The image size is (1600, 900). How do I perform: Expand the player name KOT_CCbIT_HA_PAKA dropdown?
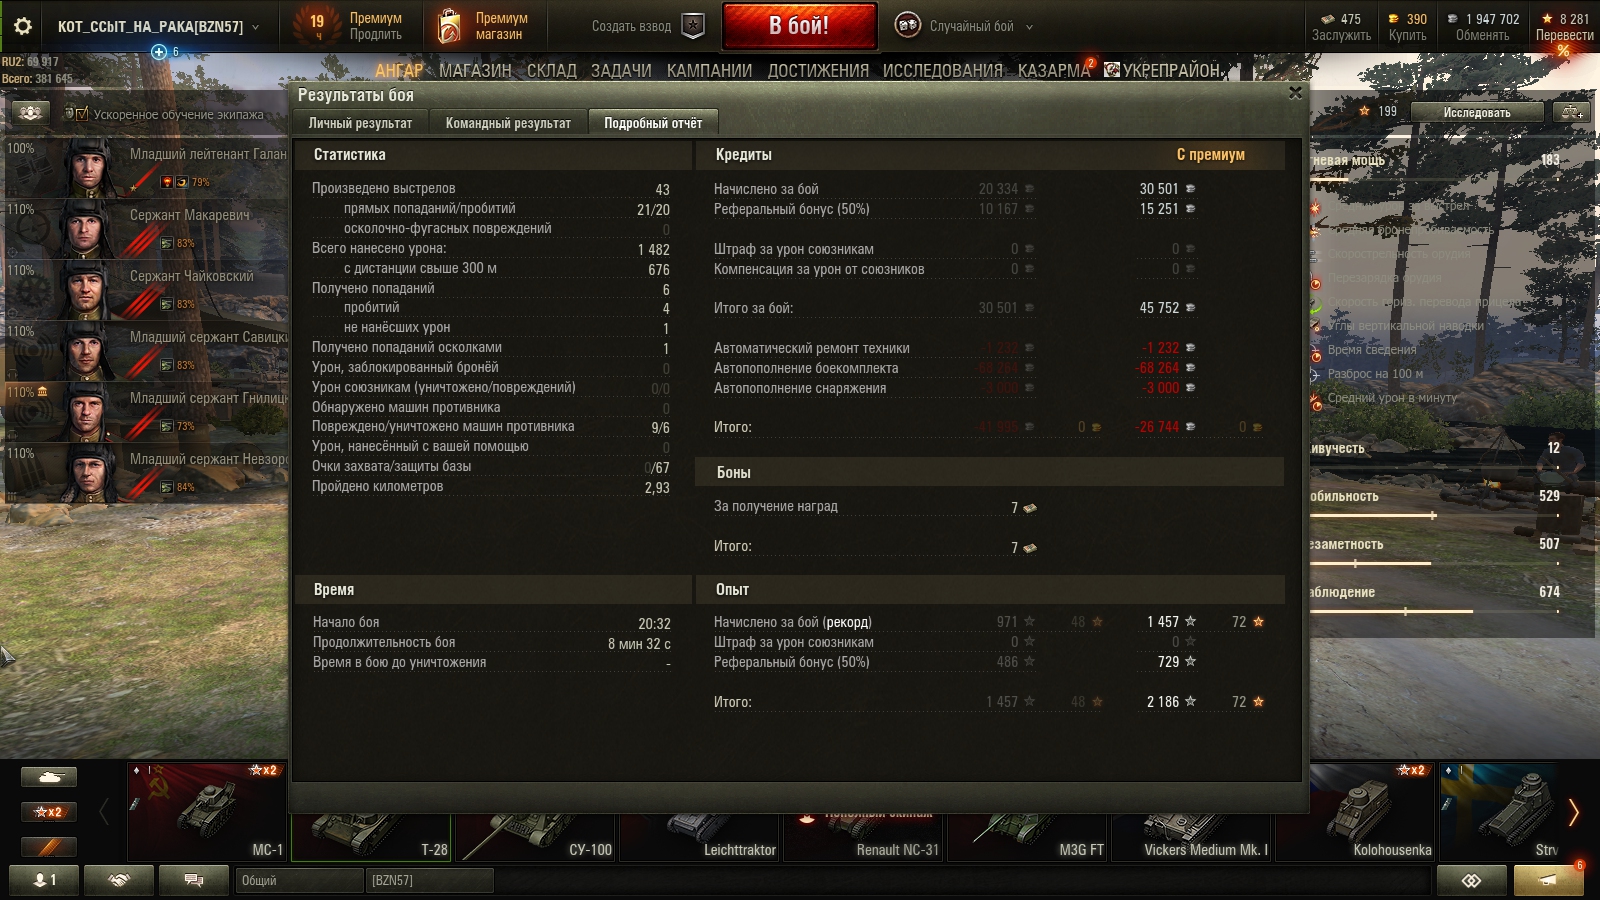pos(256,27)
